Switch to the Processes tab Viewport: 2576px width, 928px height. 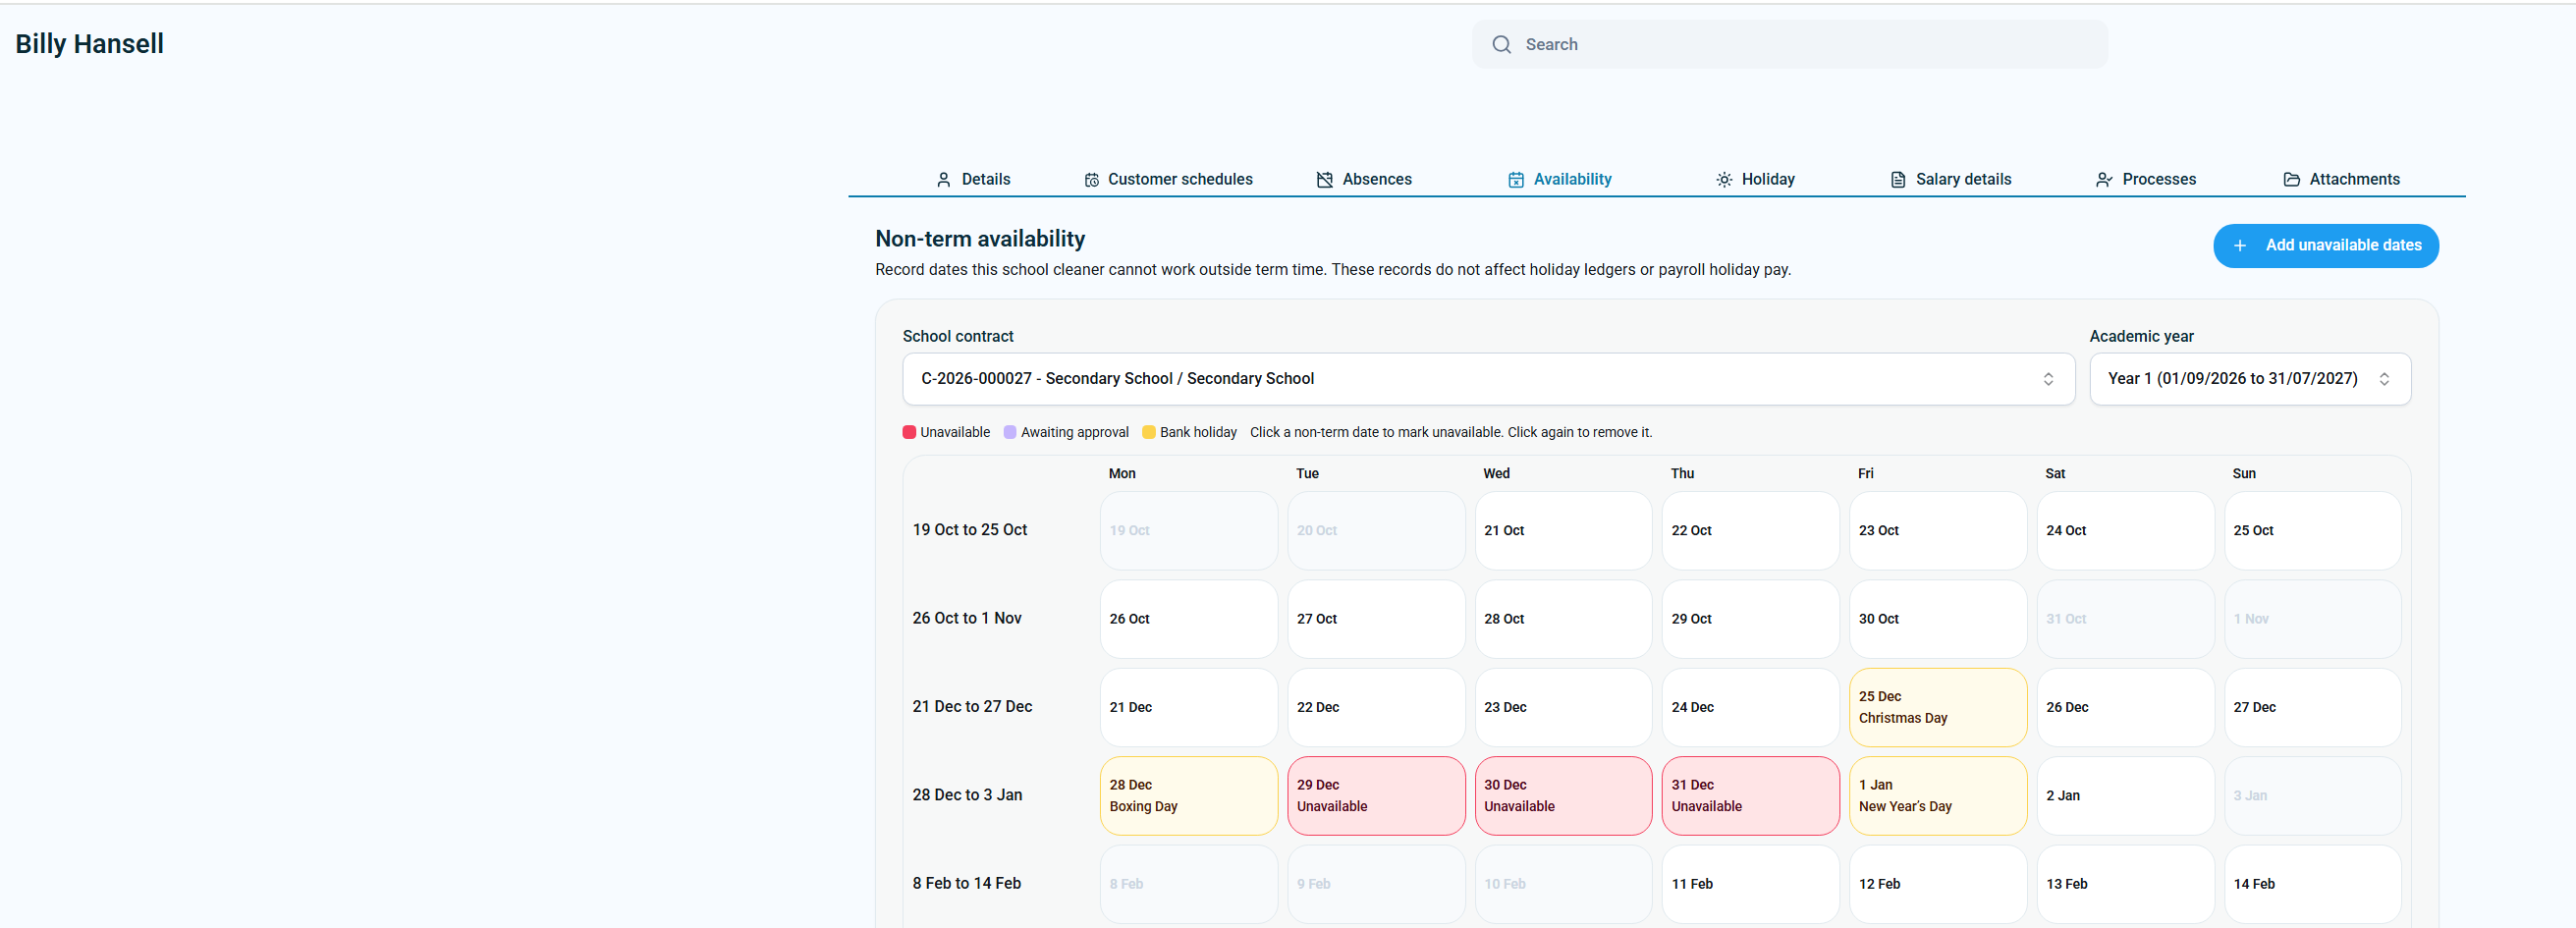click(2146, 180)
